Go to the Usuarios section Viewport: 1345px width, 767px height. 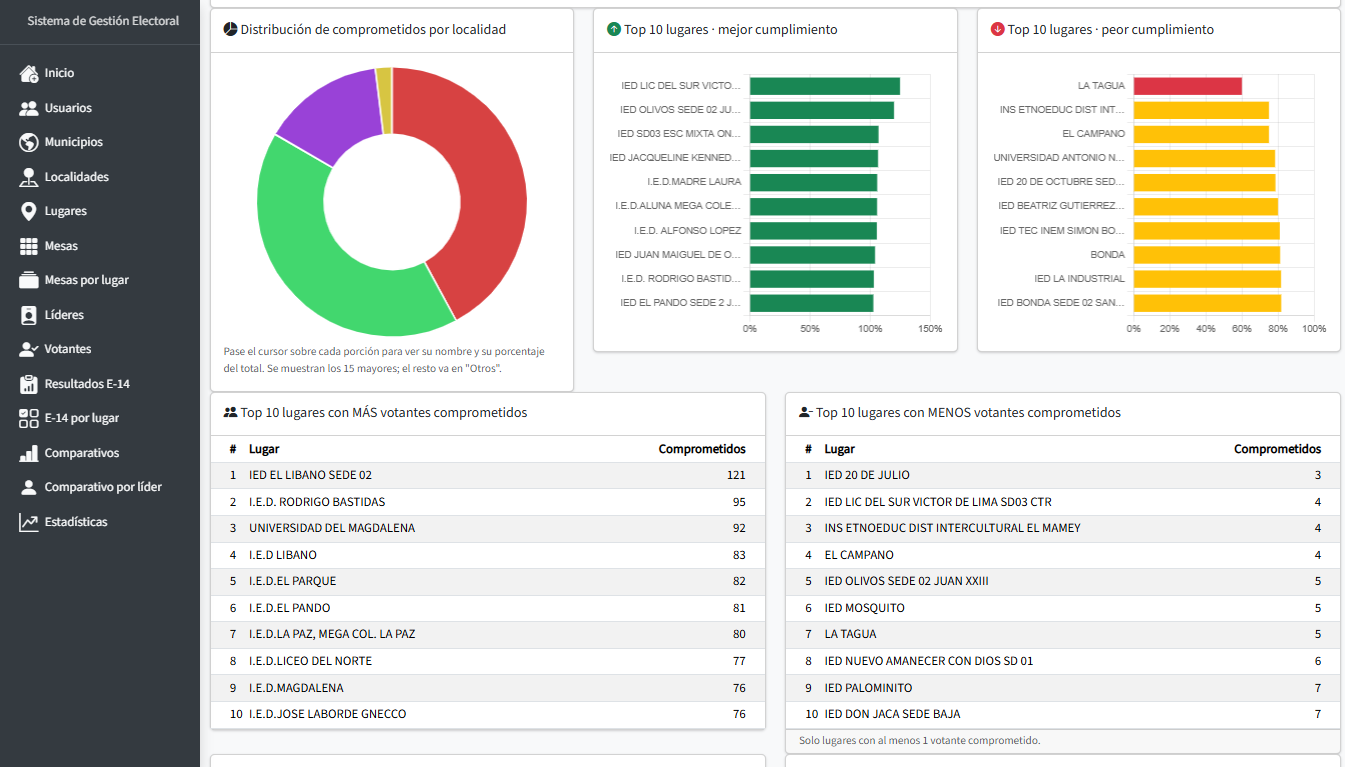100,108
